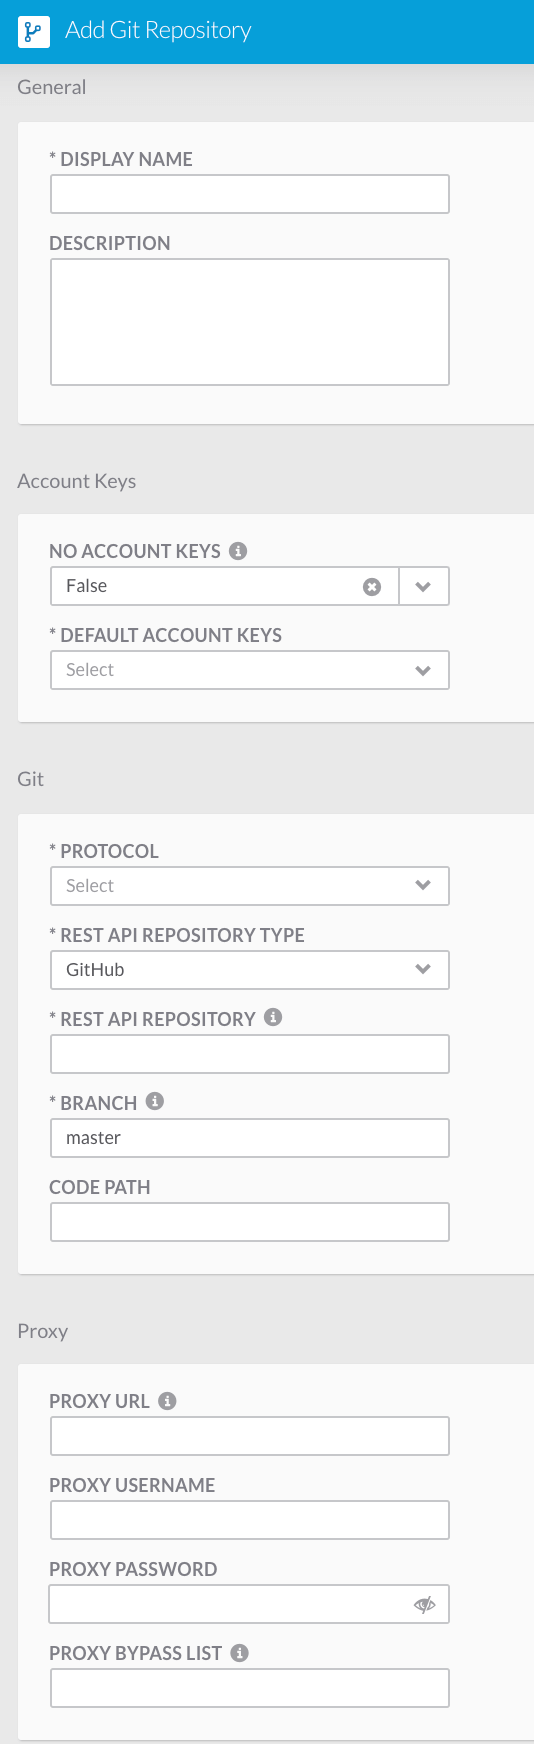This screenshot has height=1744, width=534.
Task: Click the Git branch icon in header
Action: (x=34, y=32)
